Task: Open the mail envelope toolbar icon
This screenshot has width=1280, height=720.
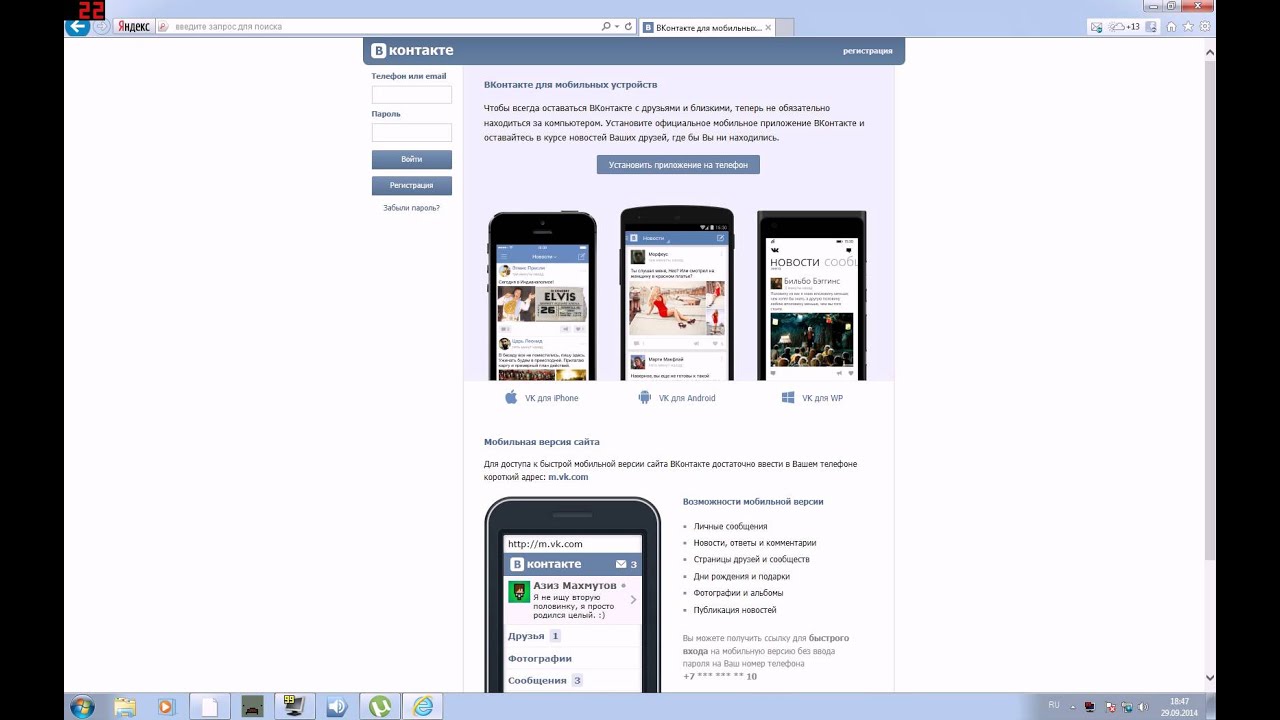Action: click(1096, 27)
